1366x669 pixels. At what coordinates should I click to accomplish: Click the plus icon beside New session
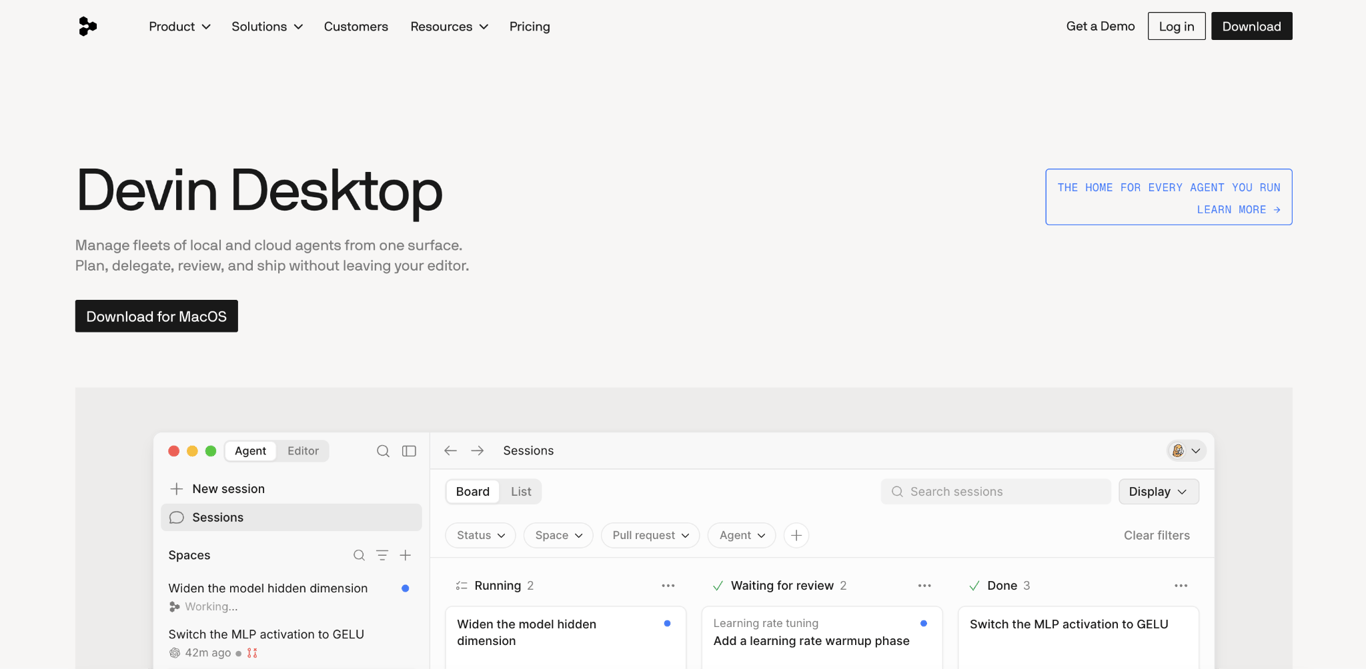coord(176,489)
